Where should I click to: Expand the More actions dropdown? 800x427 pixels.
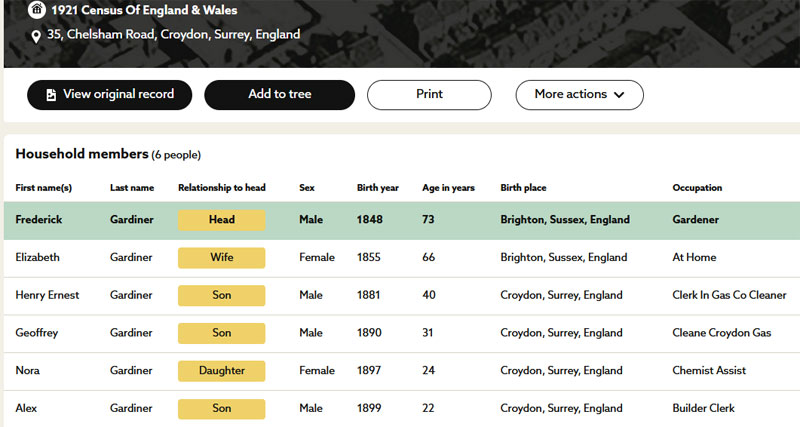point(578,95)
